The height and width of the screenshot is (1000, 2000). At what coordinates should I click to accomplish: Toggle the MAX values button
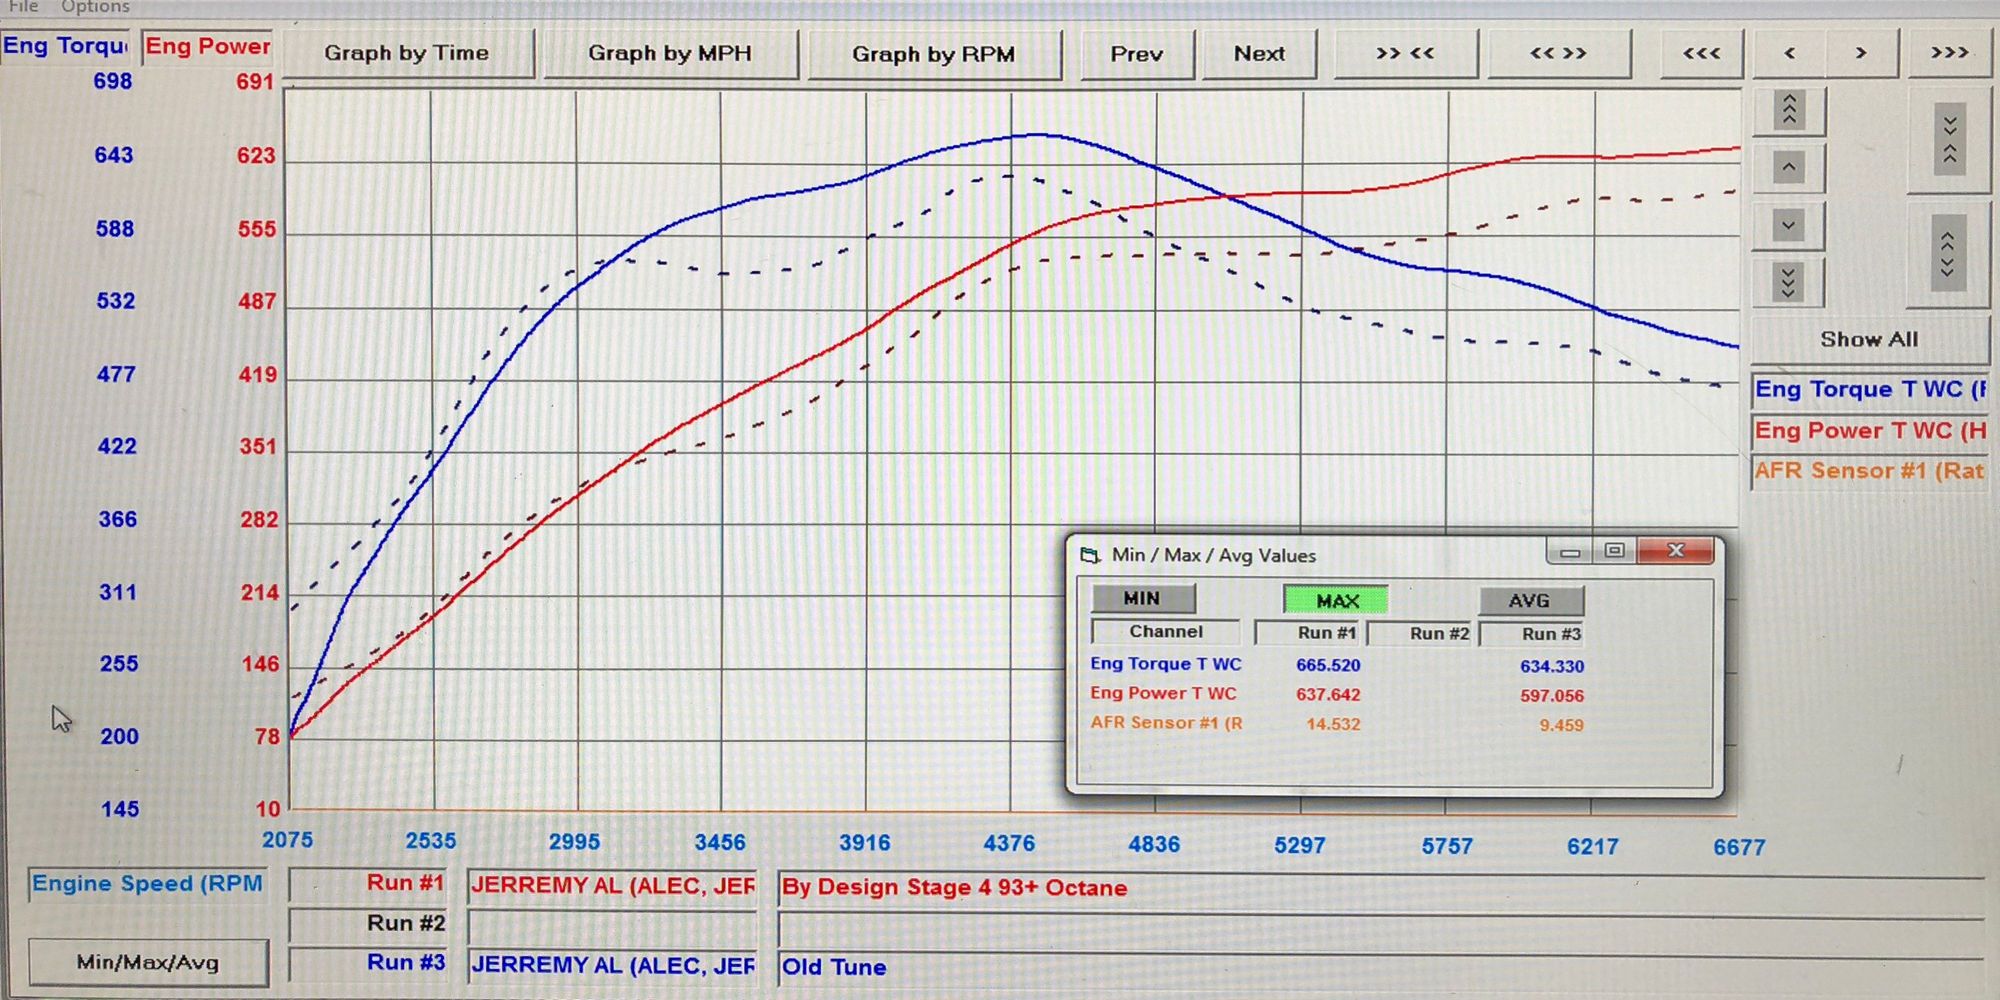click(1336, 600)
